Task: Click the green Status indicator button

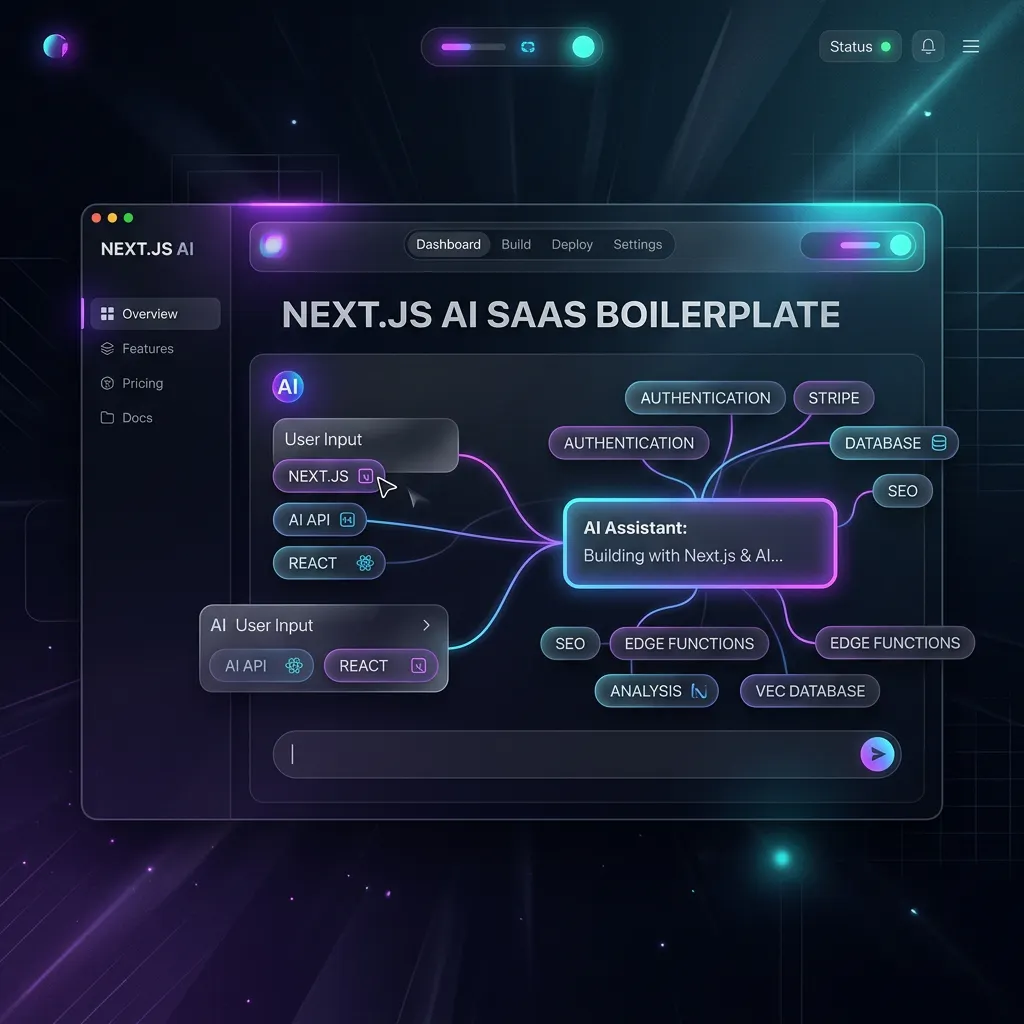Action: [x=860, y=46]
